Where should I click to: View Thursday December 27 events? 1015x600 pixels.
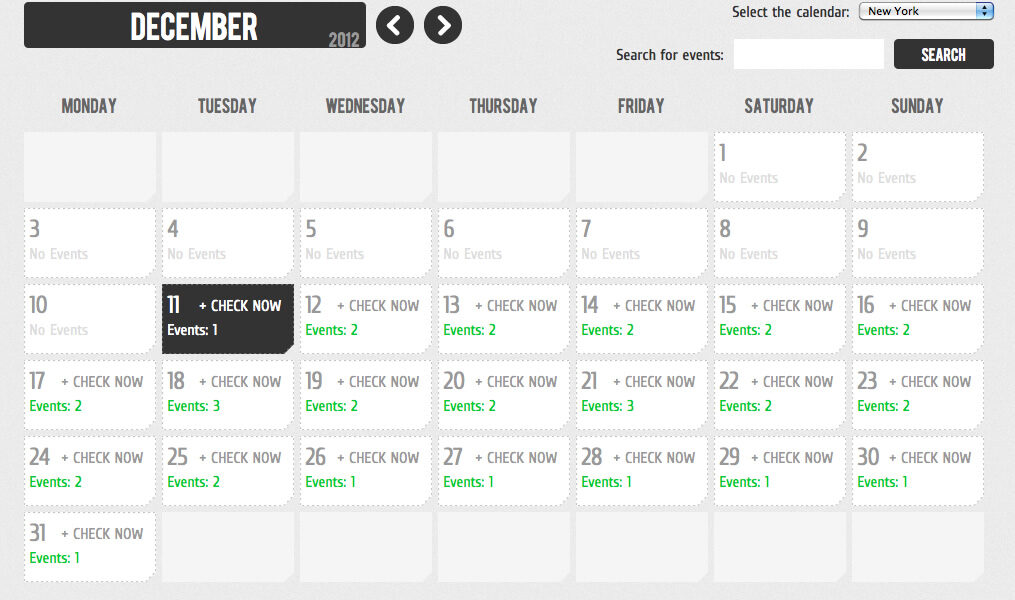[516, 458]
